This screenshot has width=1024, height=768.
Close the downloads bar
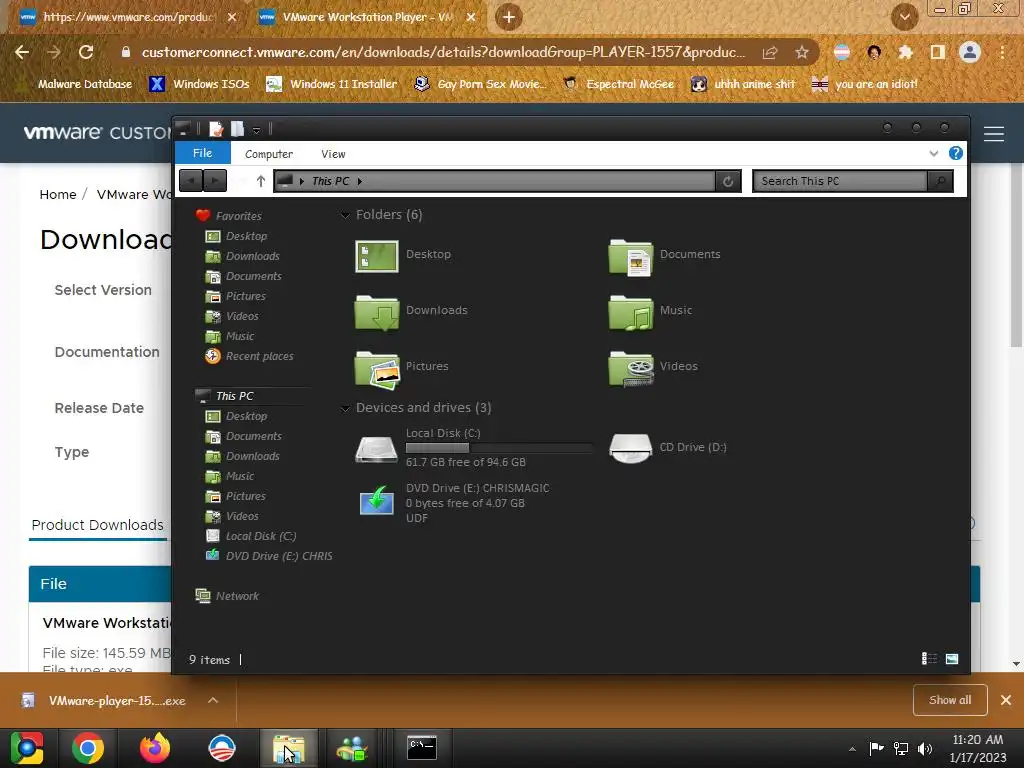[1006, 700]
